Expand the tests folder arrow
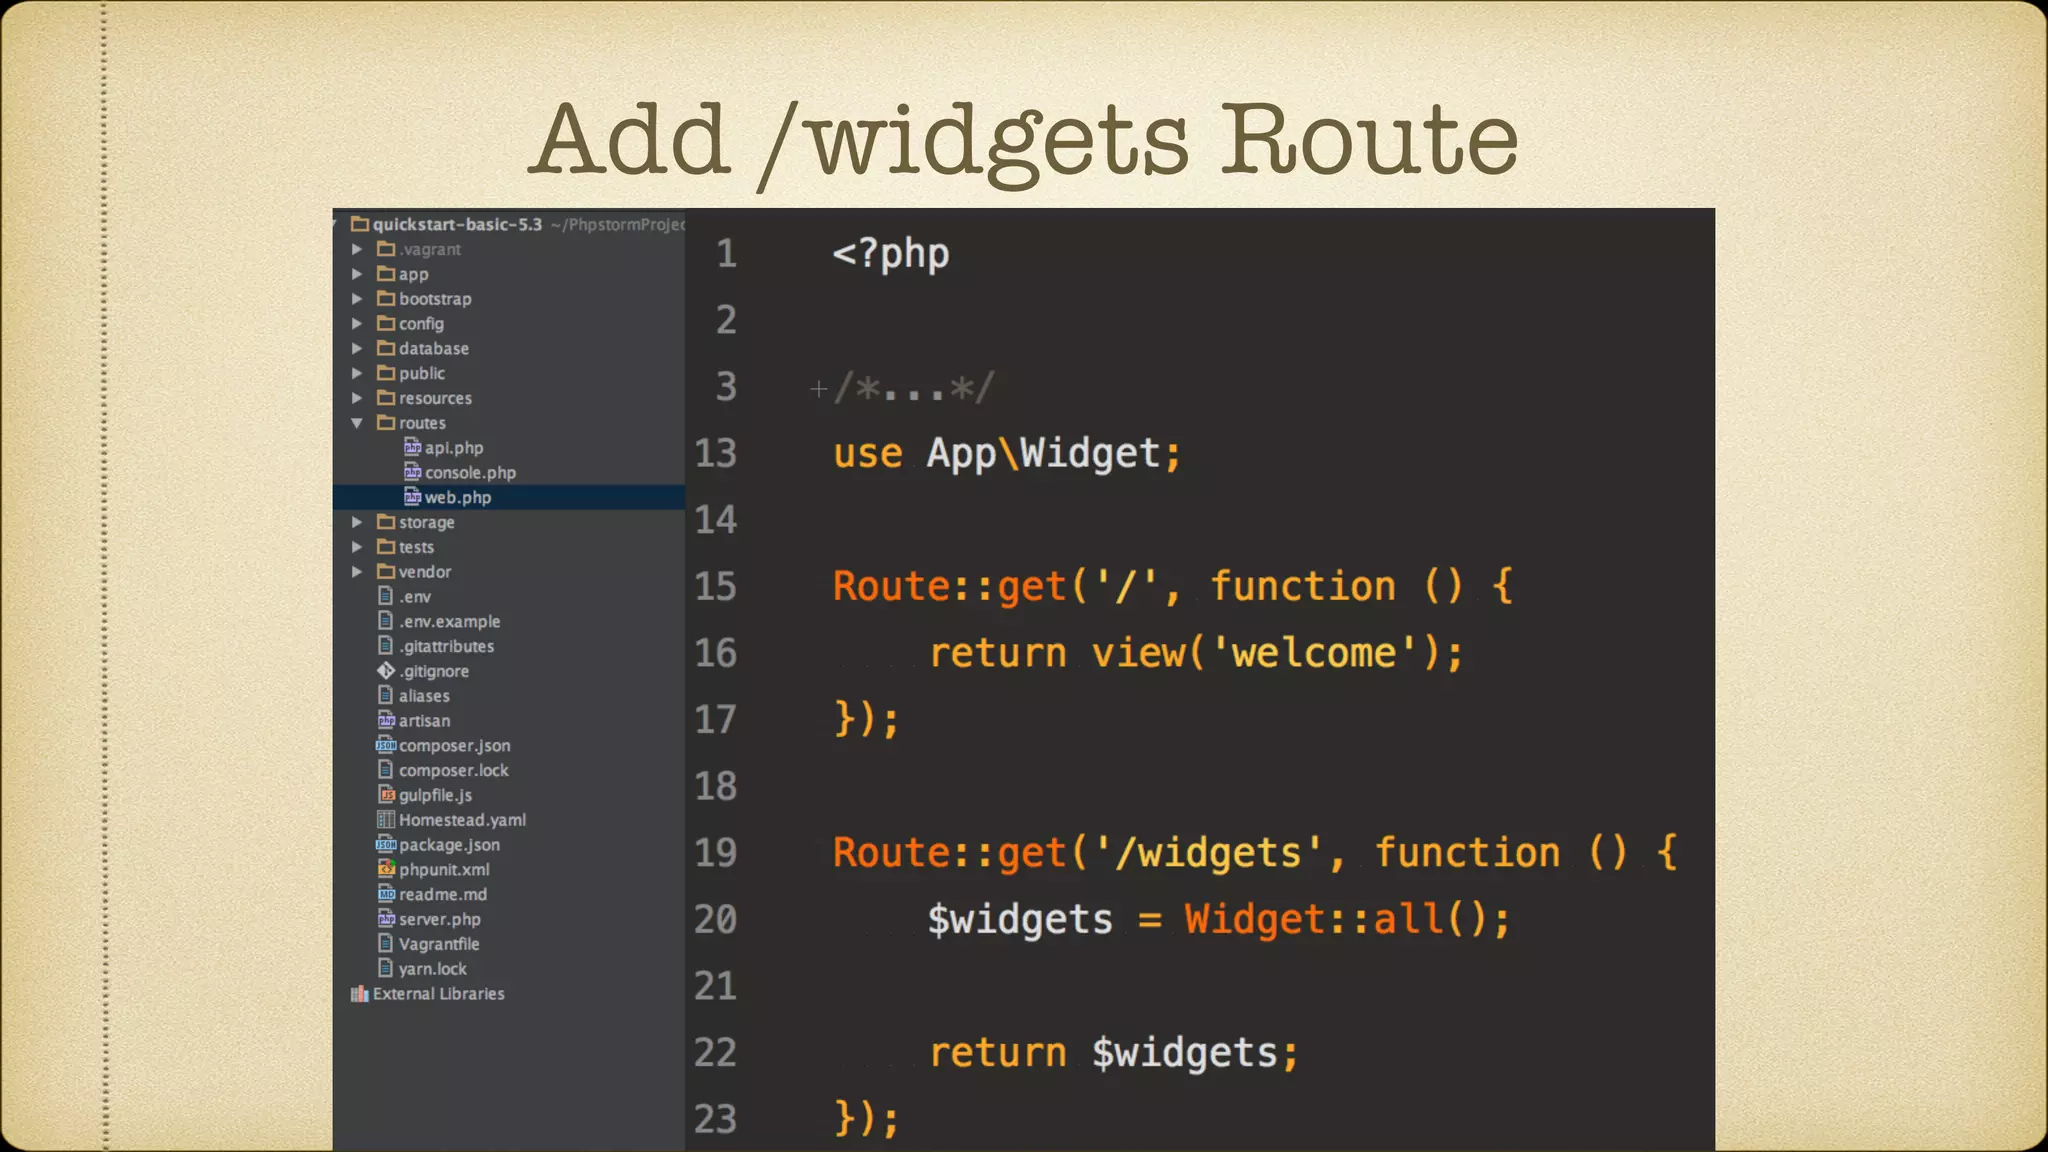Image resolution: width=2048 pixels, height=1152 pixels. 357,547
